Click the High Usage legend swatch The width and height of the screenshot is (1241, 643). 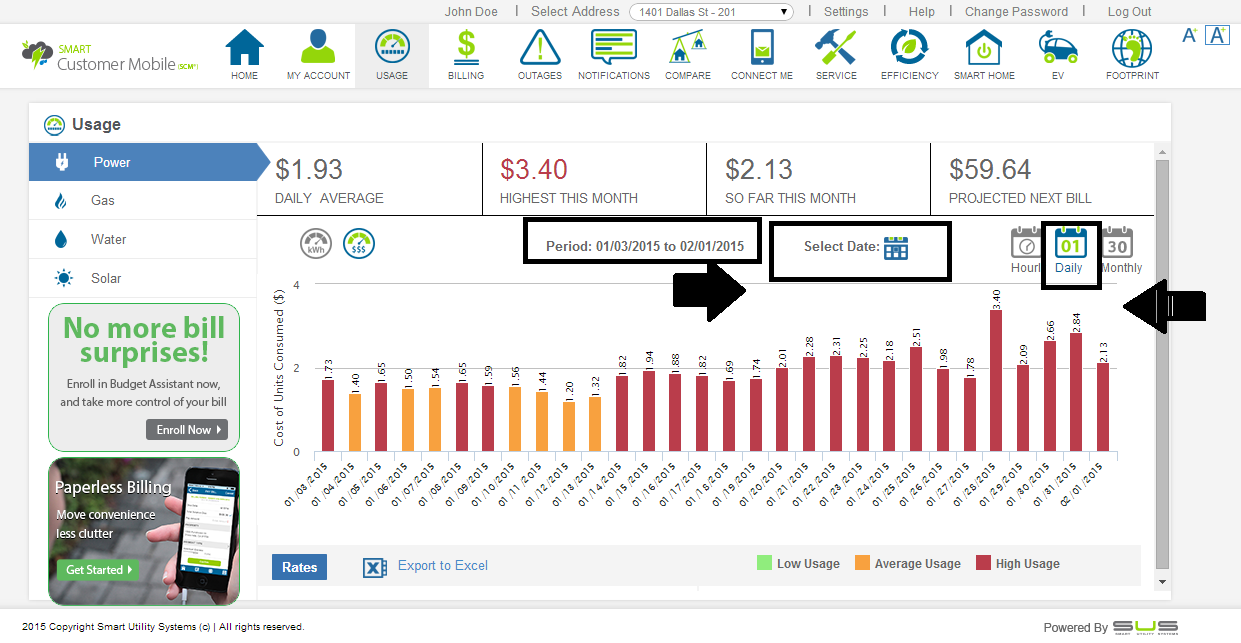coord(983,564)
